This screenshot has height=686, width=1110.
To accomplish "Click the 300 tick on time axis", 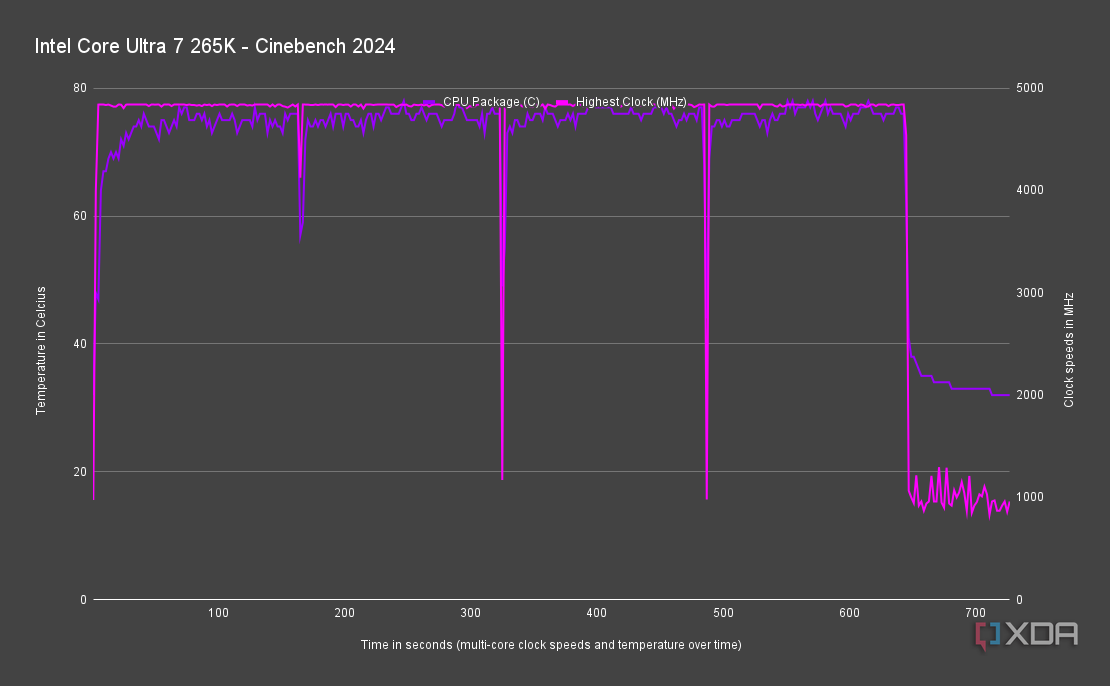I will tap(471, 613).
